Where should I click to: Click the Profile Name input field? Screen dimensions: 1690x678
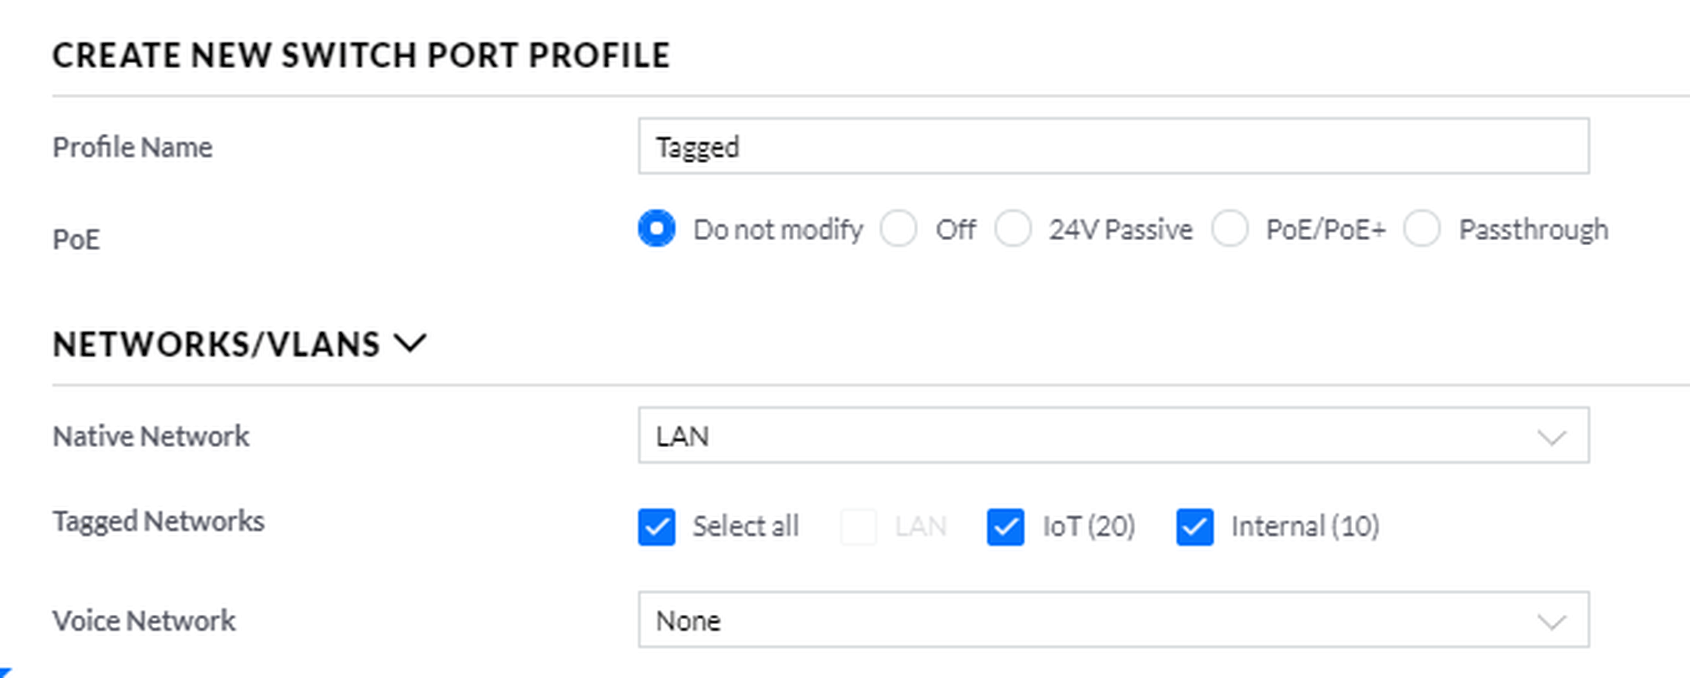1112,147
